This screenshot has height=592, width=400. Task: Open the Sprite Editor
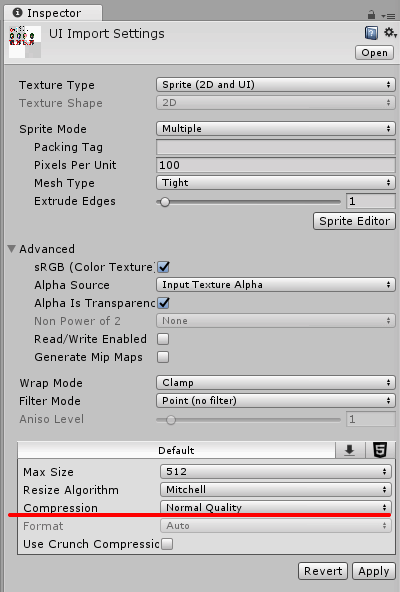[354, 221]
